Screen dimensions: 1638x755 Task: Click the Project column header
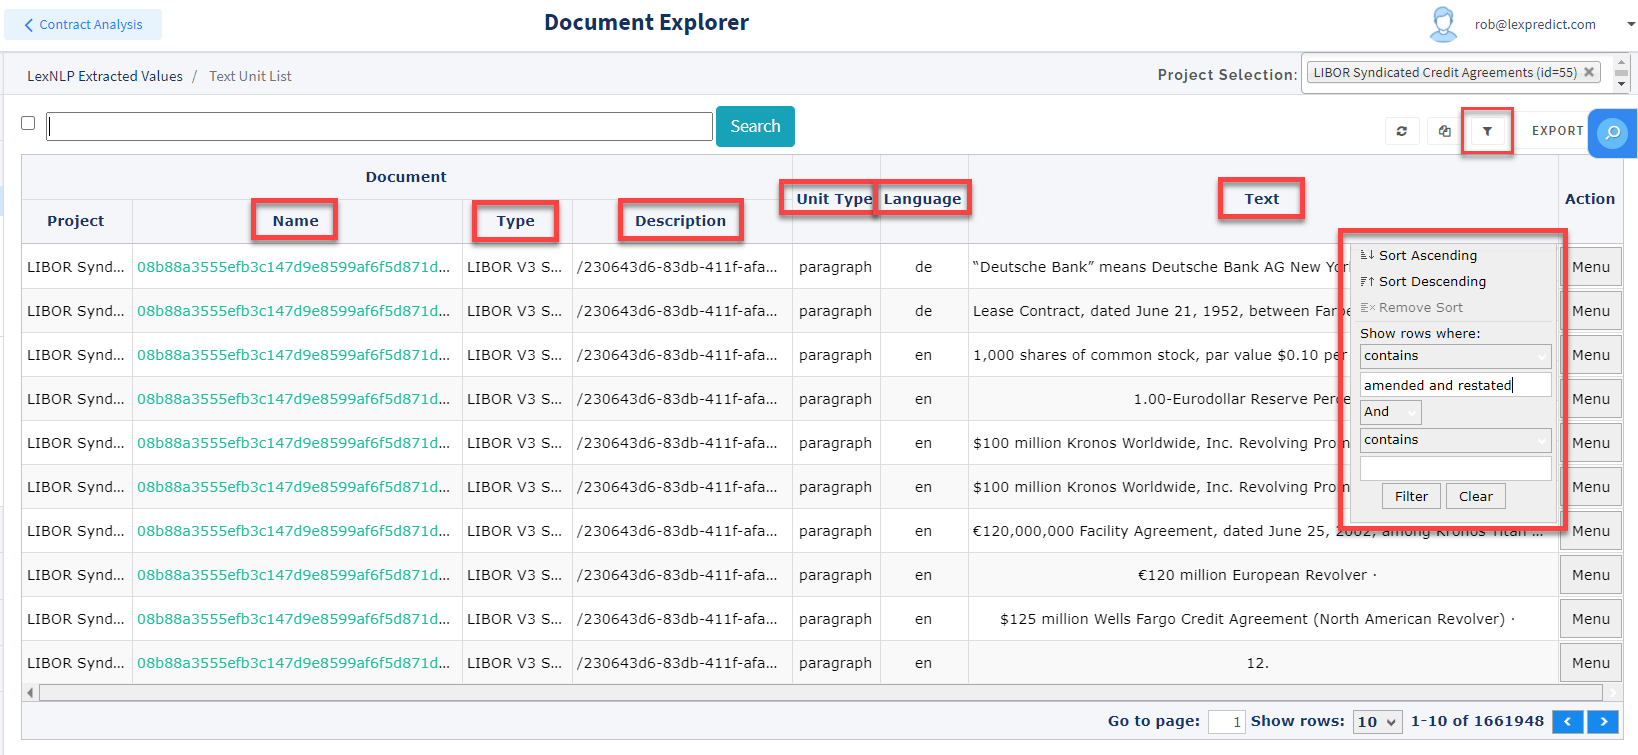(x=76, y=221)
